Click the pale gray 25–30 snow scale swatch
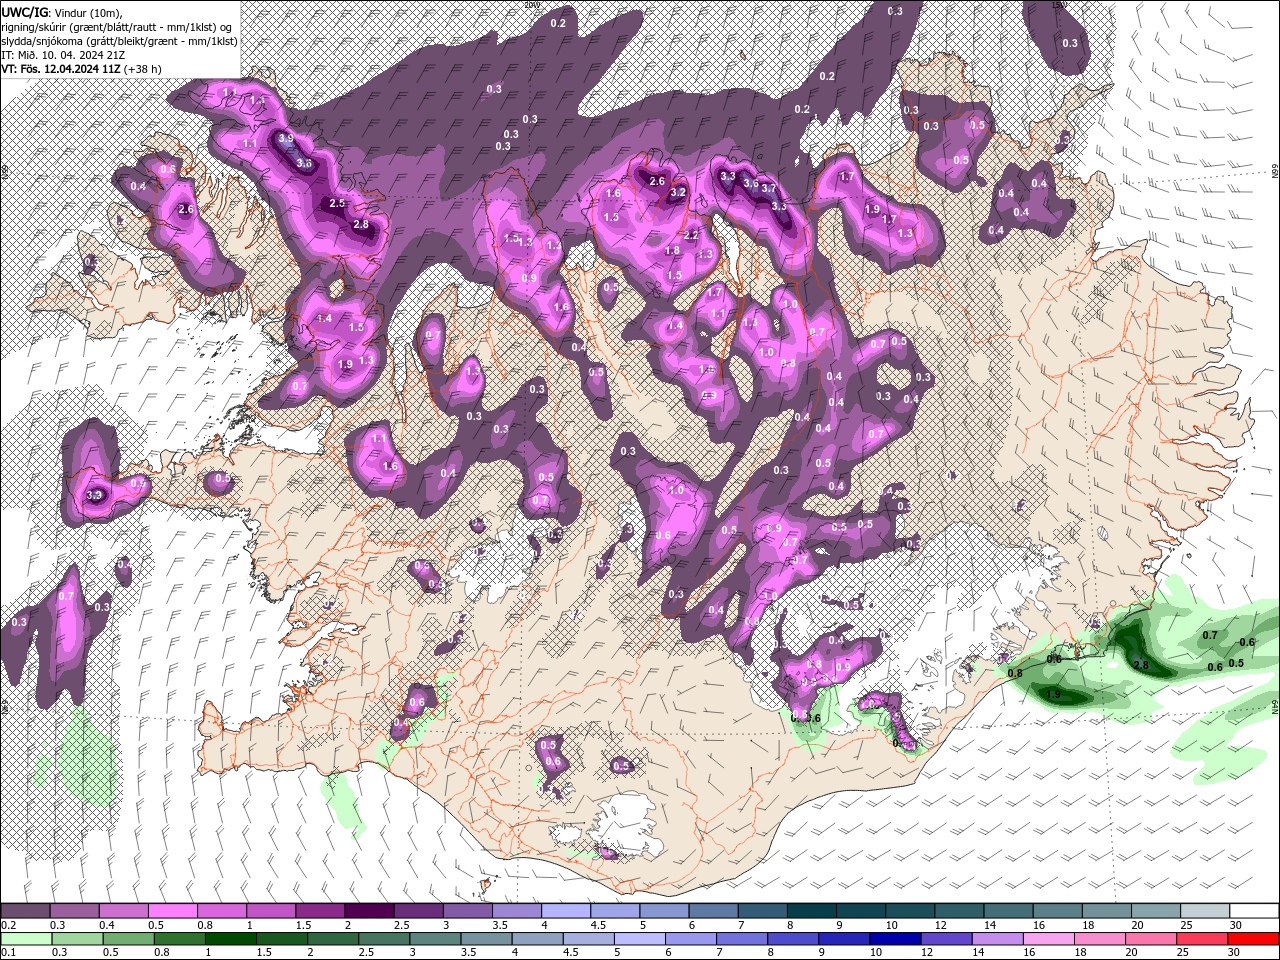1280x960 pixels. click(x=1203, y=911)
